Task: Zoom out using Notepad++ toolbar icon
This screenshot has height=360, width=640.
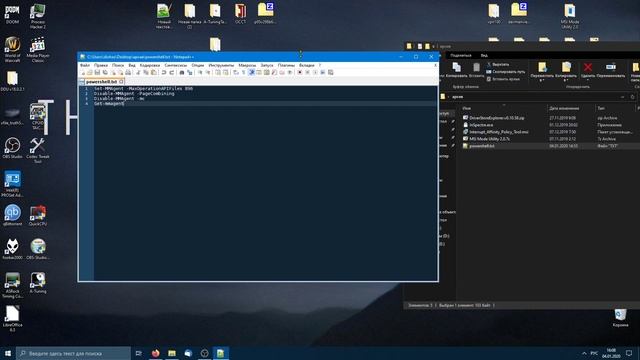Action: 207,72
